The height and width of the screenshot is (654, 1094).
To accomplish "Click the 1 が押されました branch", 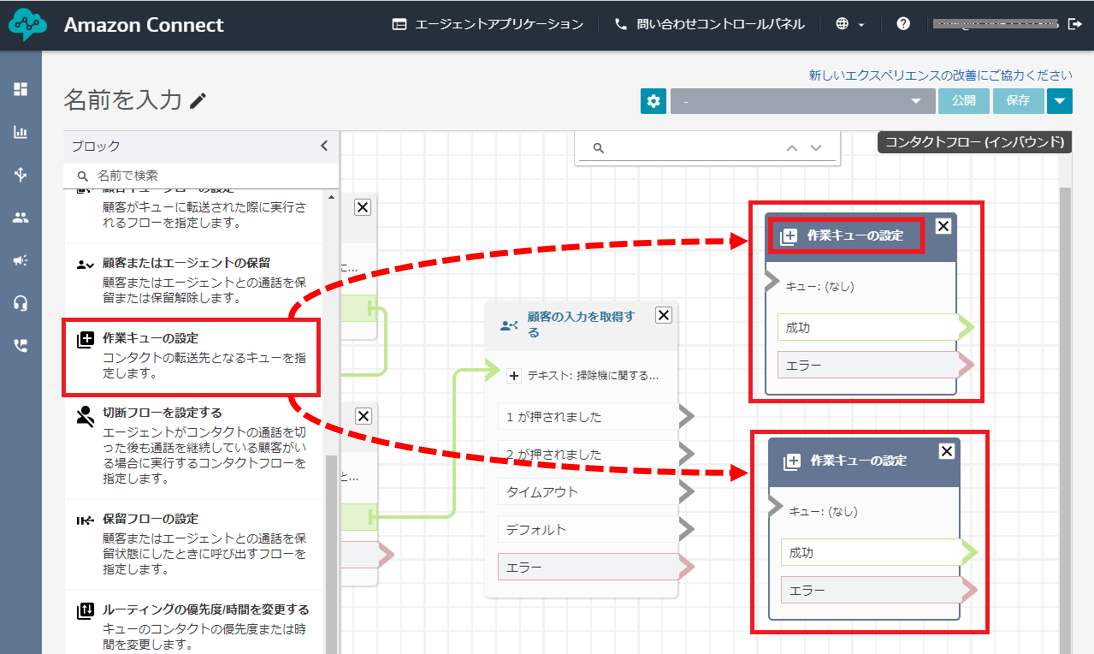I will [588, 417].
